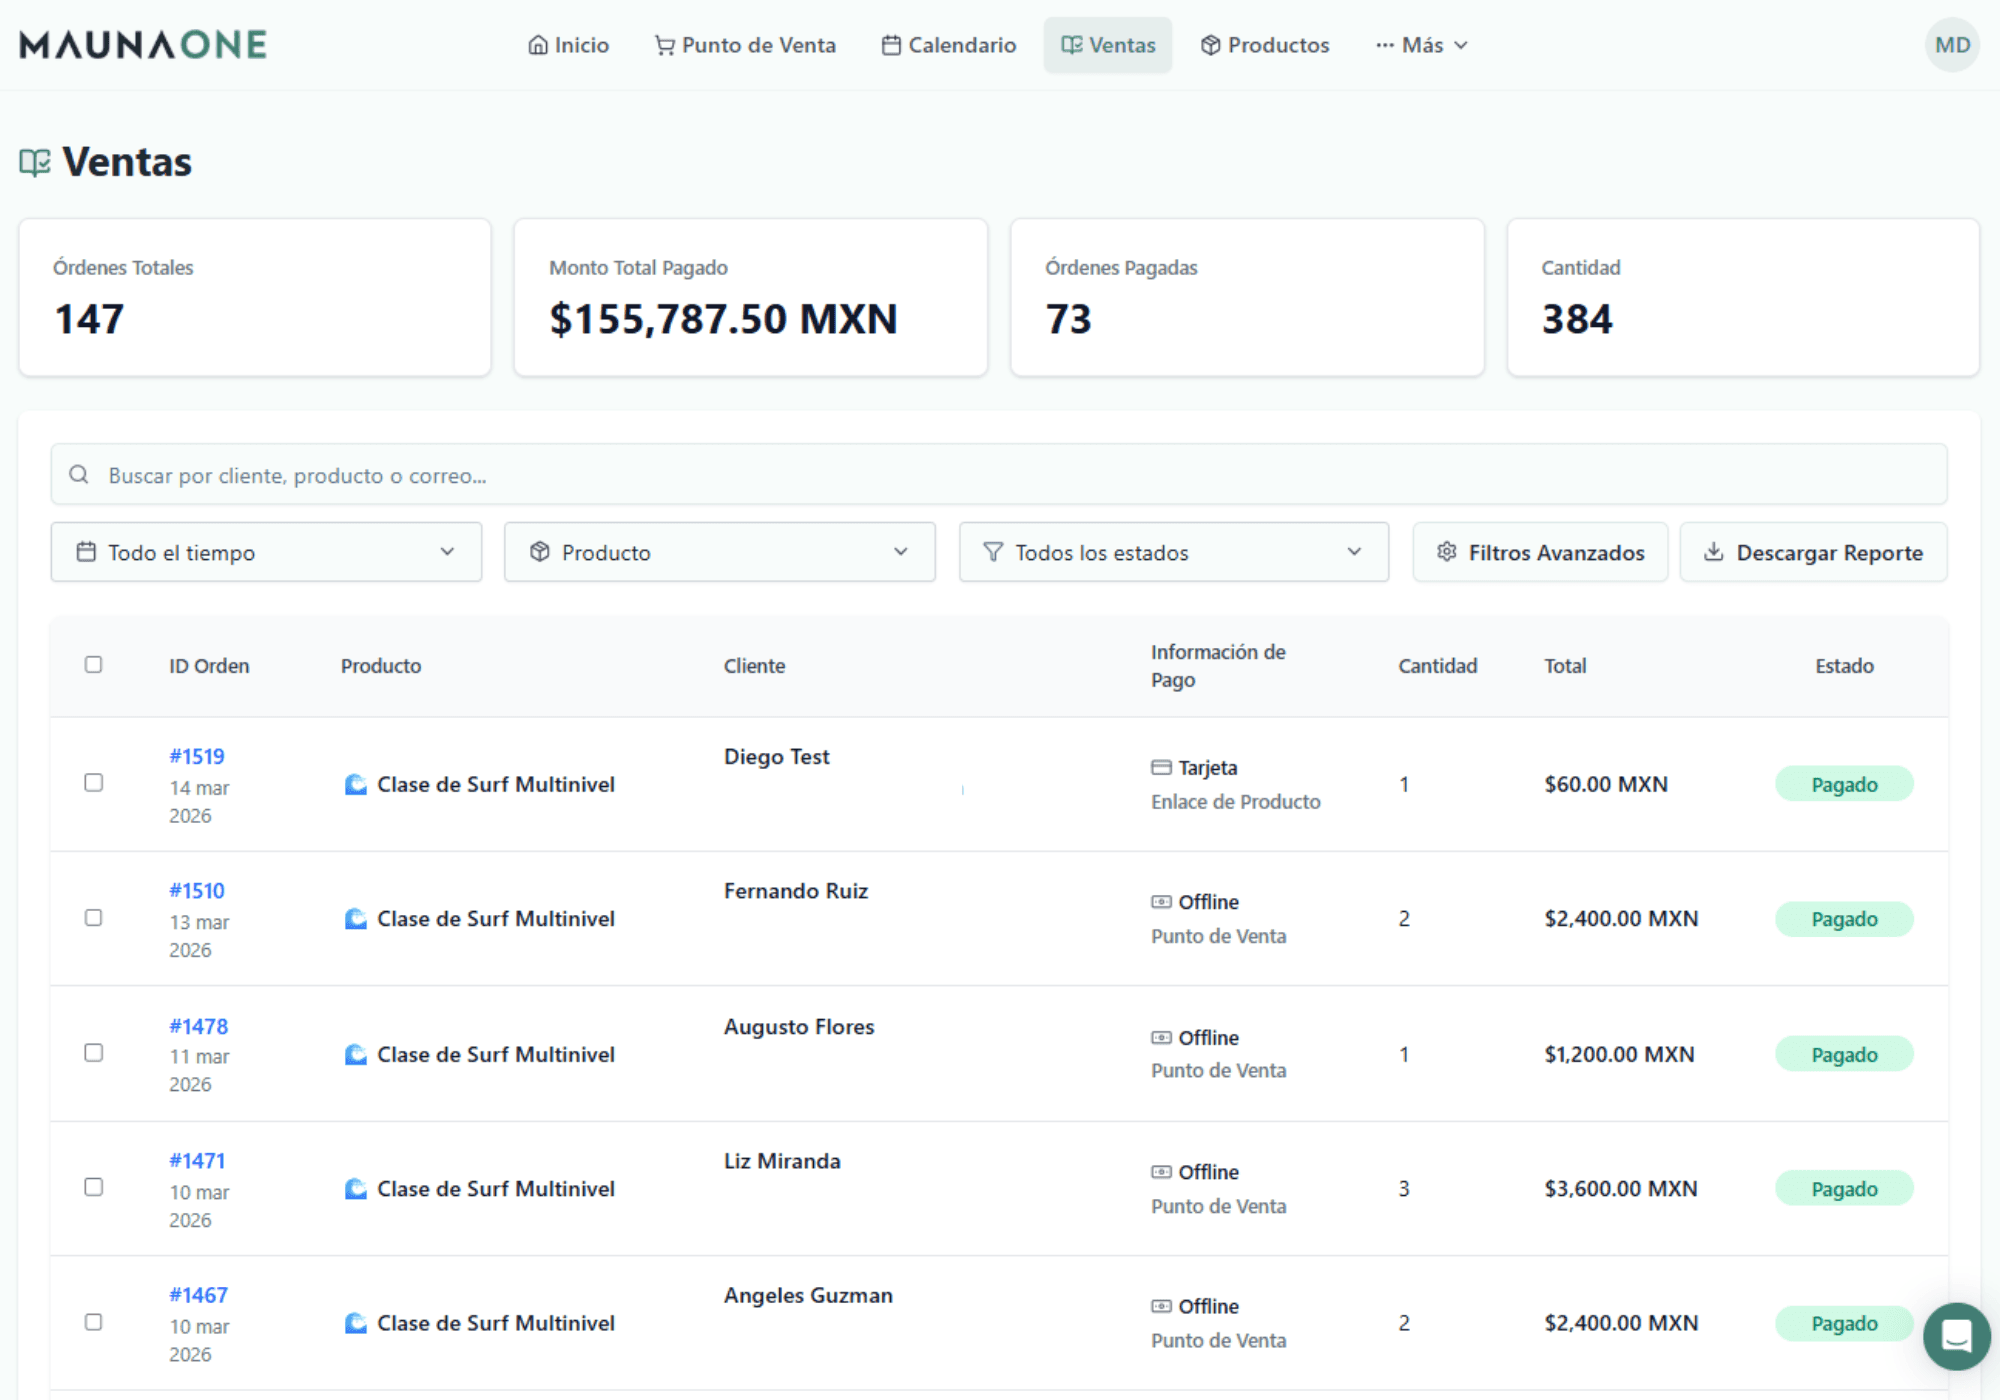Screen dimensions: 2000x1400
Task: Open order link #1478
Action: 198,1026
